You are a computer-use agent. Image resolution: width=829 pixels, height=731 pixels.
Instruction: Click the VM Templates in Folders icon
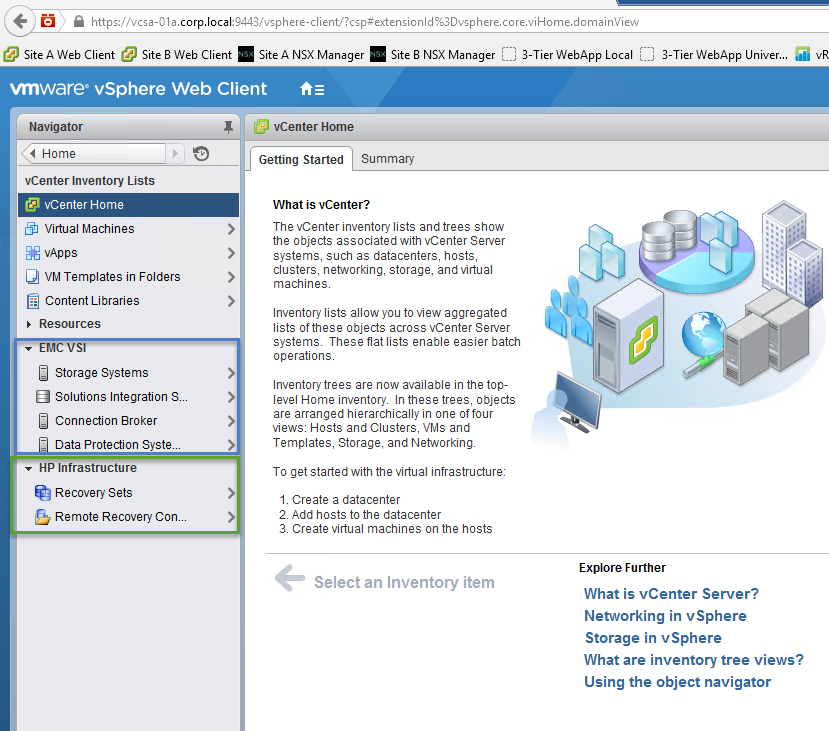32,277
